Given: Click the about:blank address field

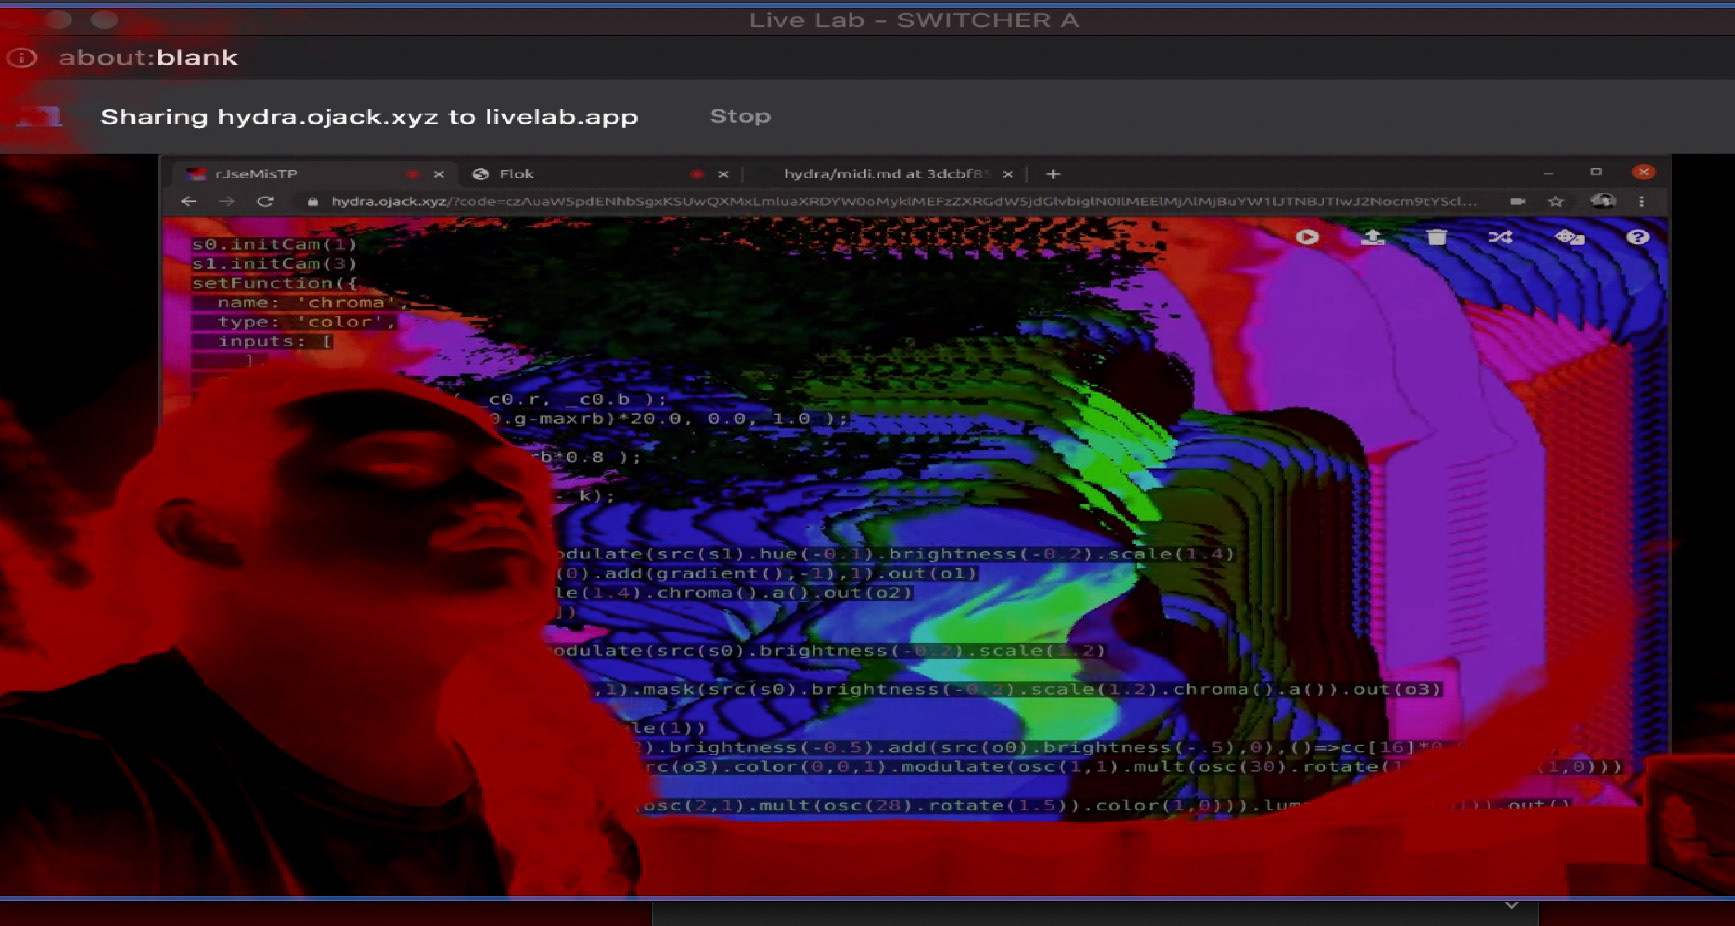Looking at the screenshot, I should (x=148, y=58).
